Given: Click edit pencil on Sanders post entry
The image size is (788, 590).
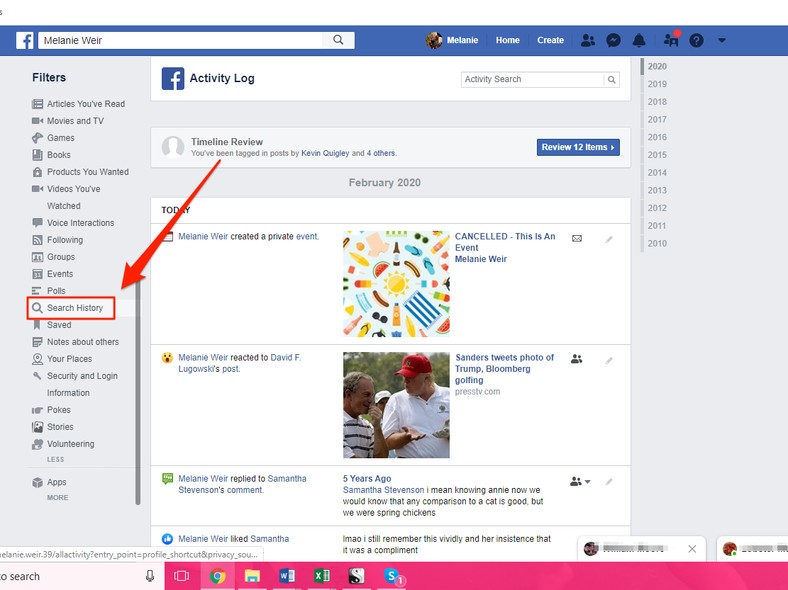Looking at the screenshot, I should [x=609, y=360].
